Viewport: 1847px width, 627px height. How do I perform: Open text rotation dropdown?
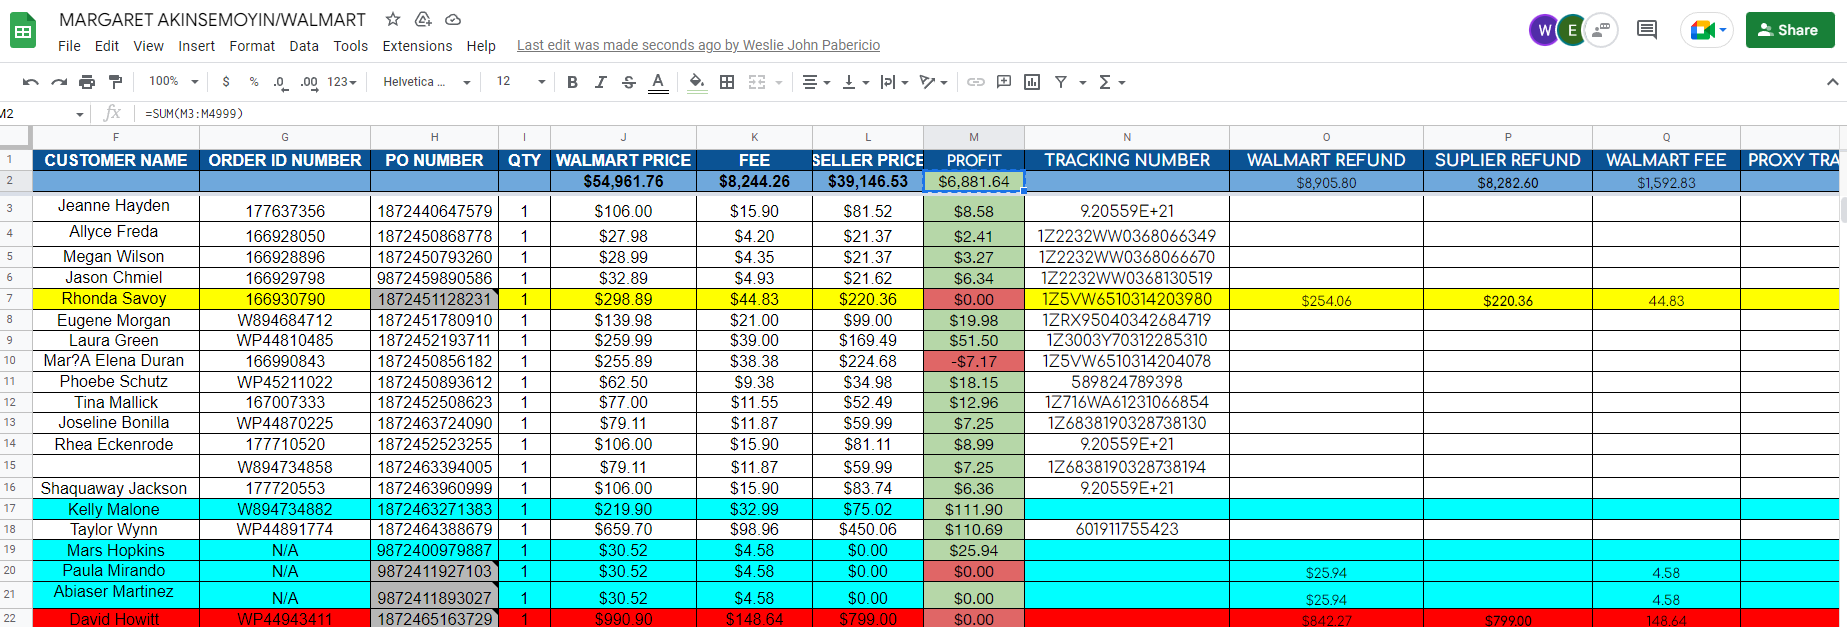coord(933,82)
